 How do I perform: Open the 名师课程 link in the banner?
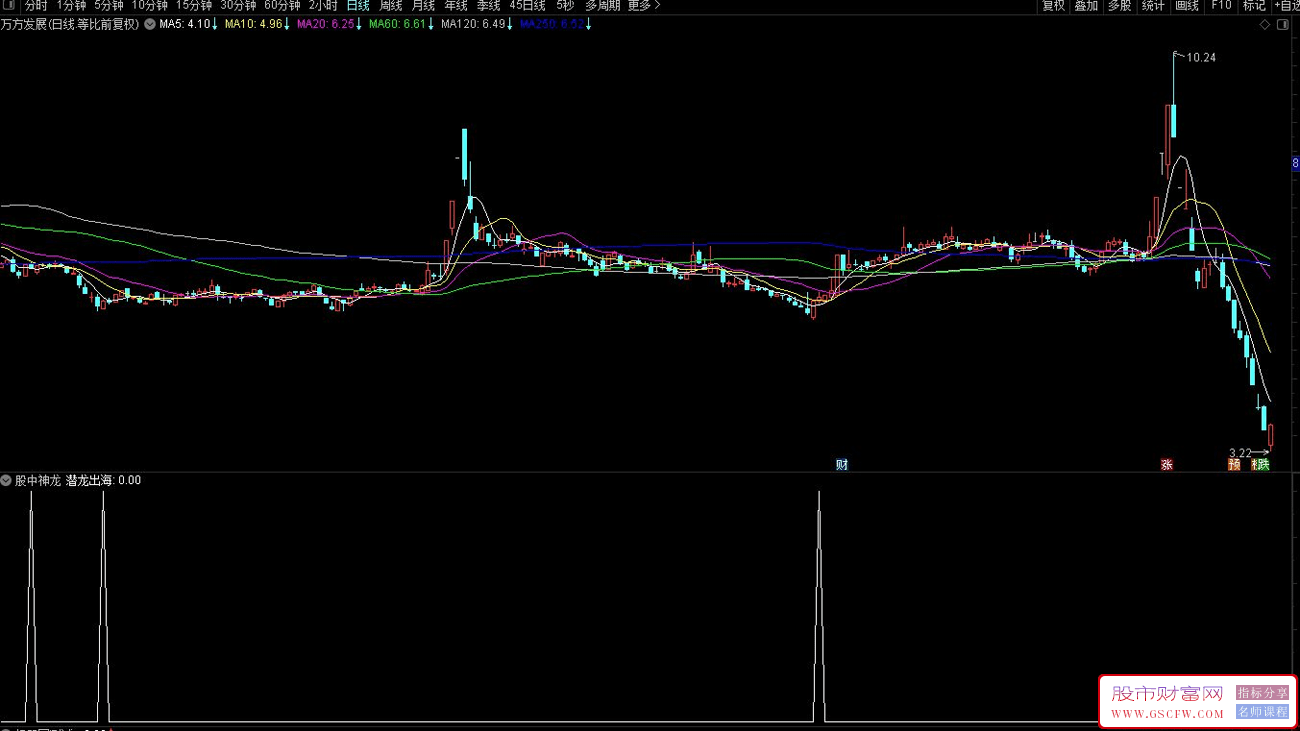[x=1262, y=712]
